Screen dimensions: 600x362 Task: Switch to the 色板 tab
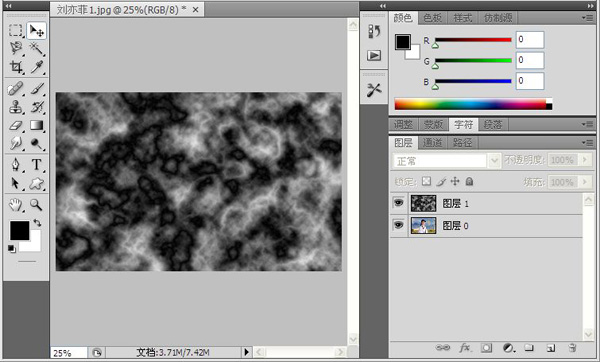(x=432, y=18)
